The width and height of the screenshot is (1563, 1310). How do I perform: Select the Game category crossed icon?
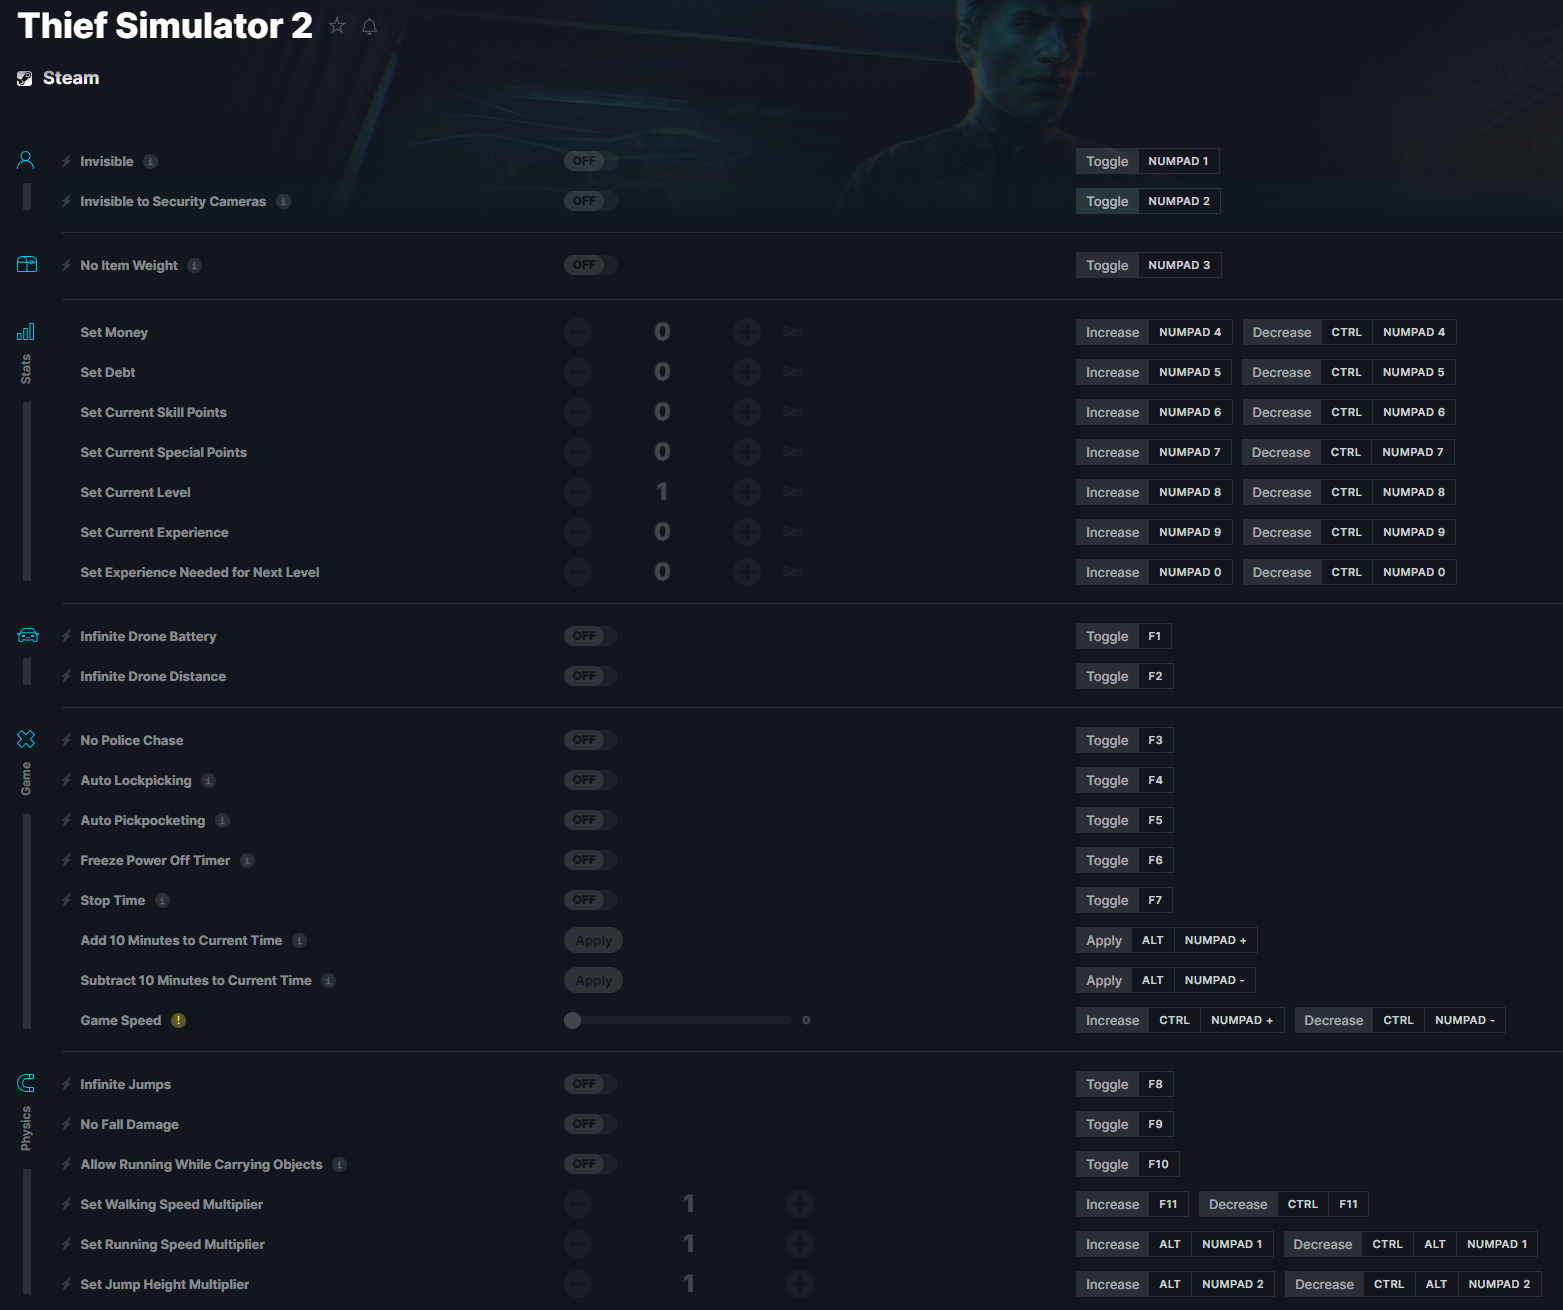[26, 739]
